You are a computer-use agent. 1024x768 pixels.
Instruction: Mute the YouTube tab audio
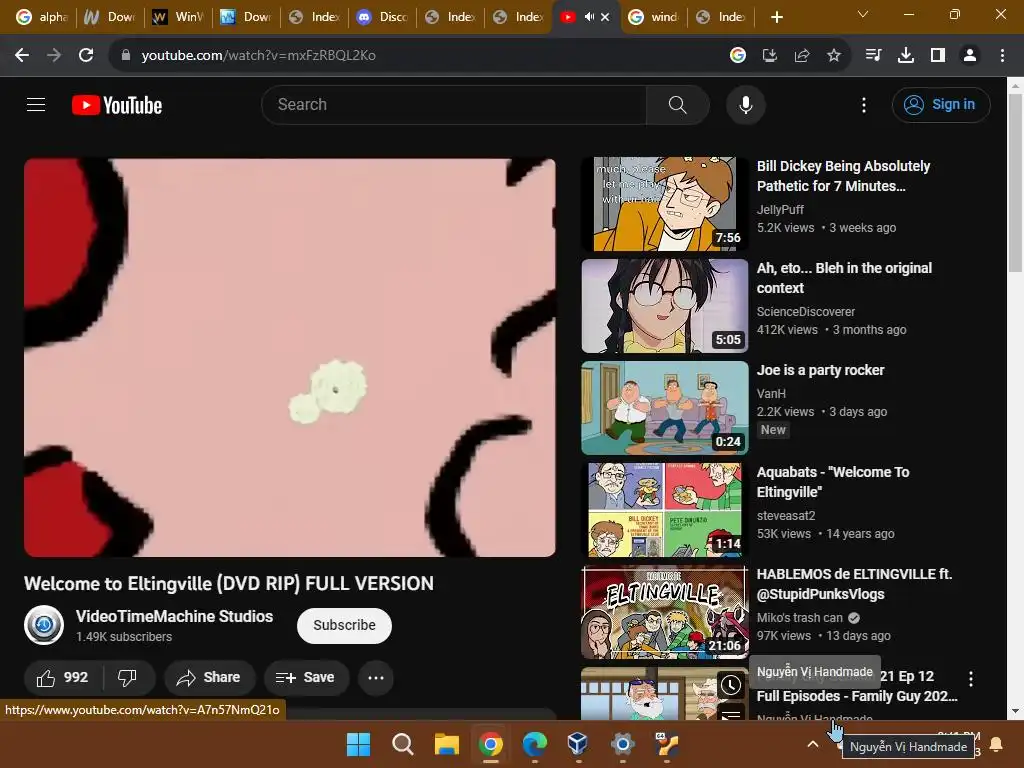[x=589, y=17]
